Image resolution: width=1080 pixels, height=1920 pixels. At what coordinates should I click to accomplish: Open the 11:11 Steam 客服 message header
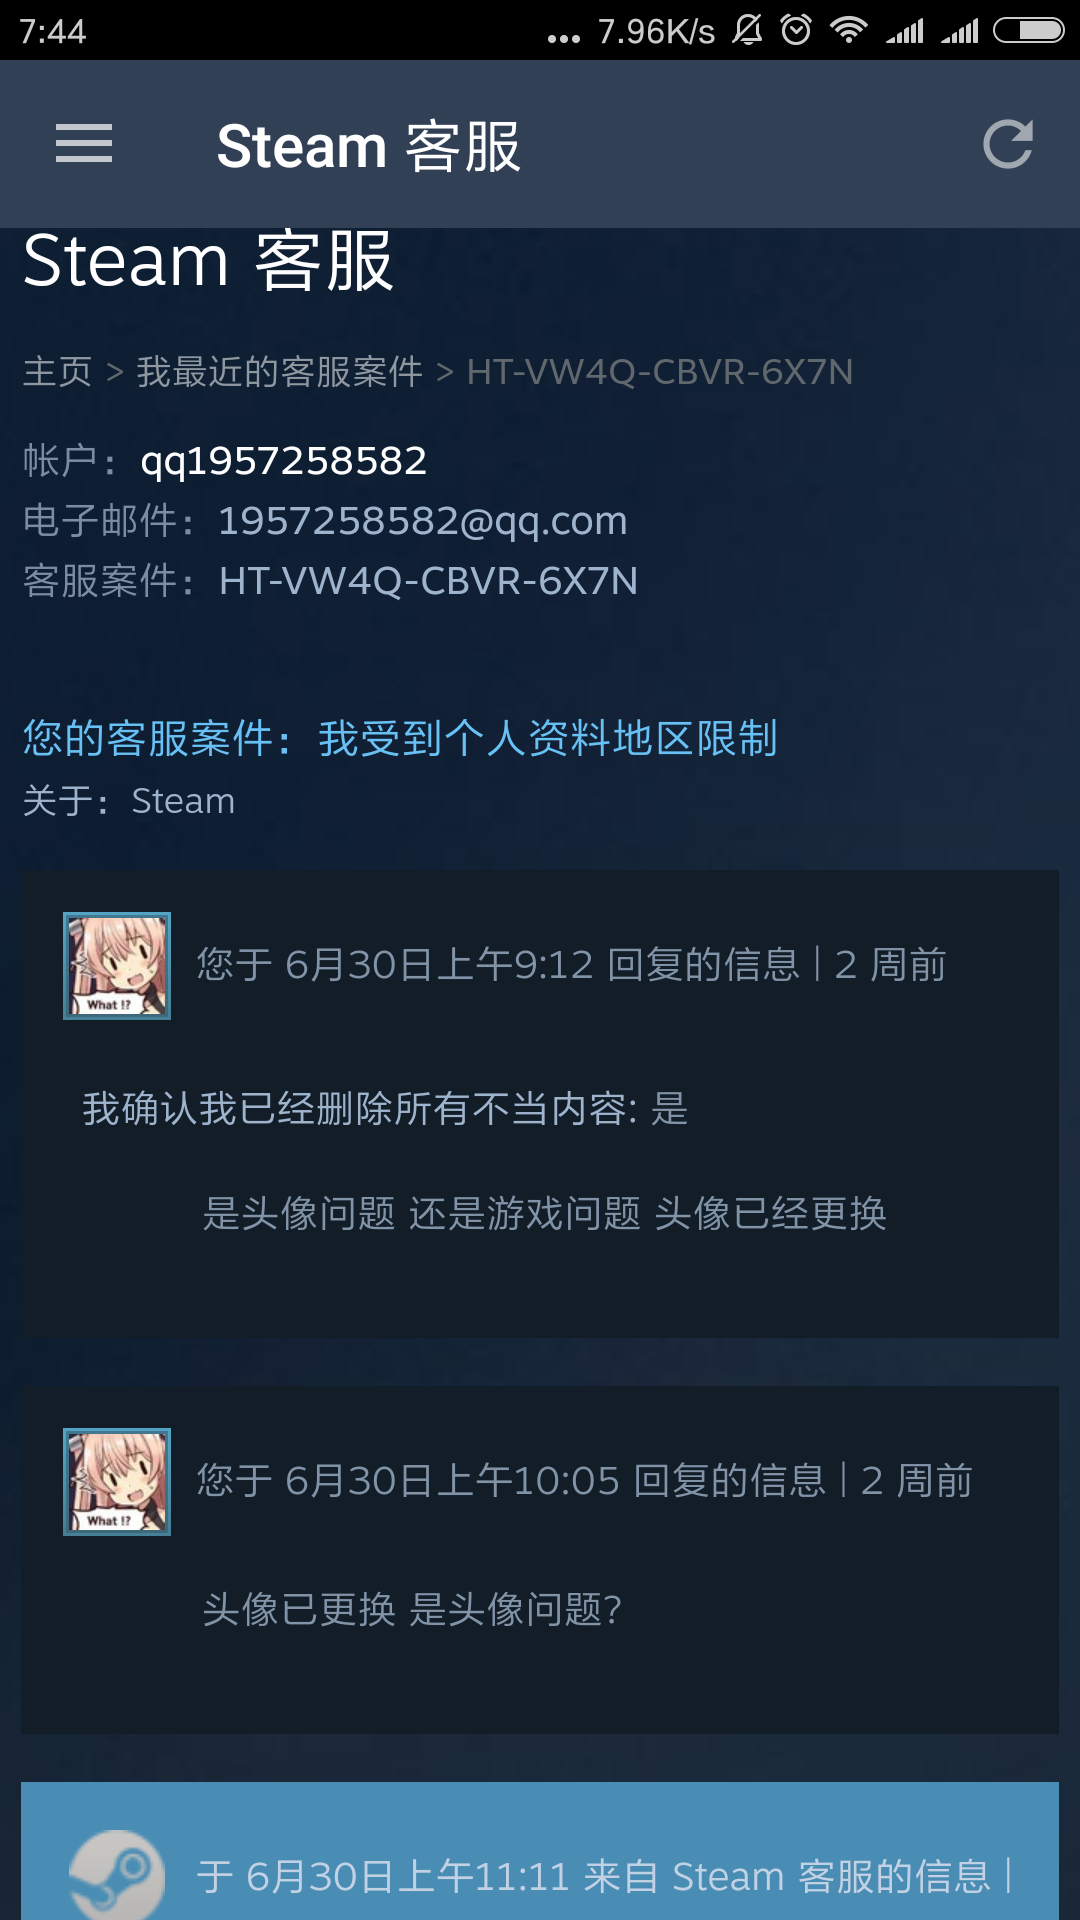604,1877
